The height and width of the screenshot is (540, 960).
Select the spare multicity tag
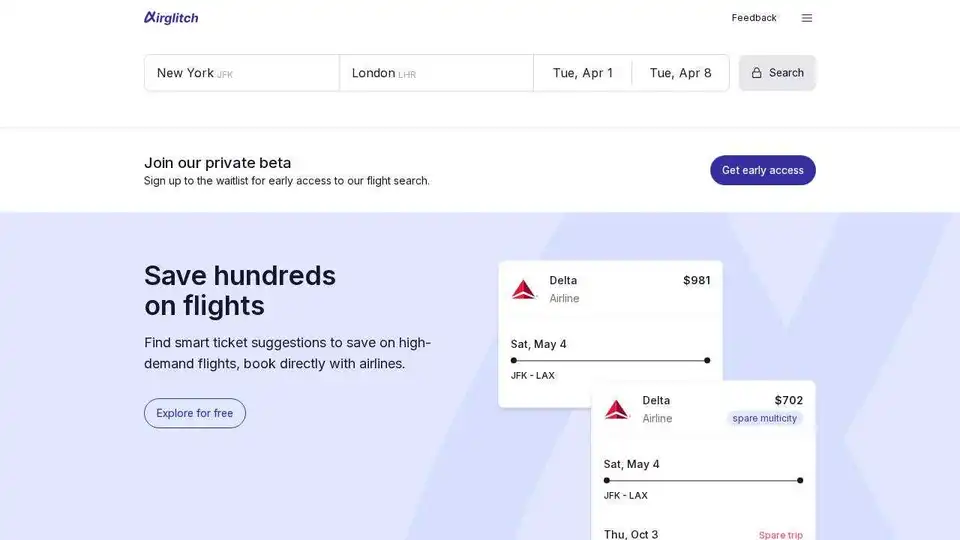pos(765,418)
